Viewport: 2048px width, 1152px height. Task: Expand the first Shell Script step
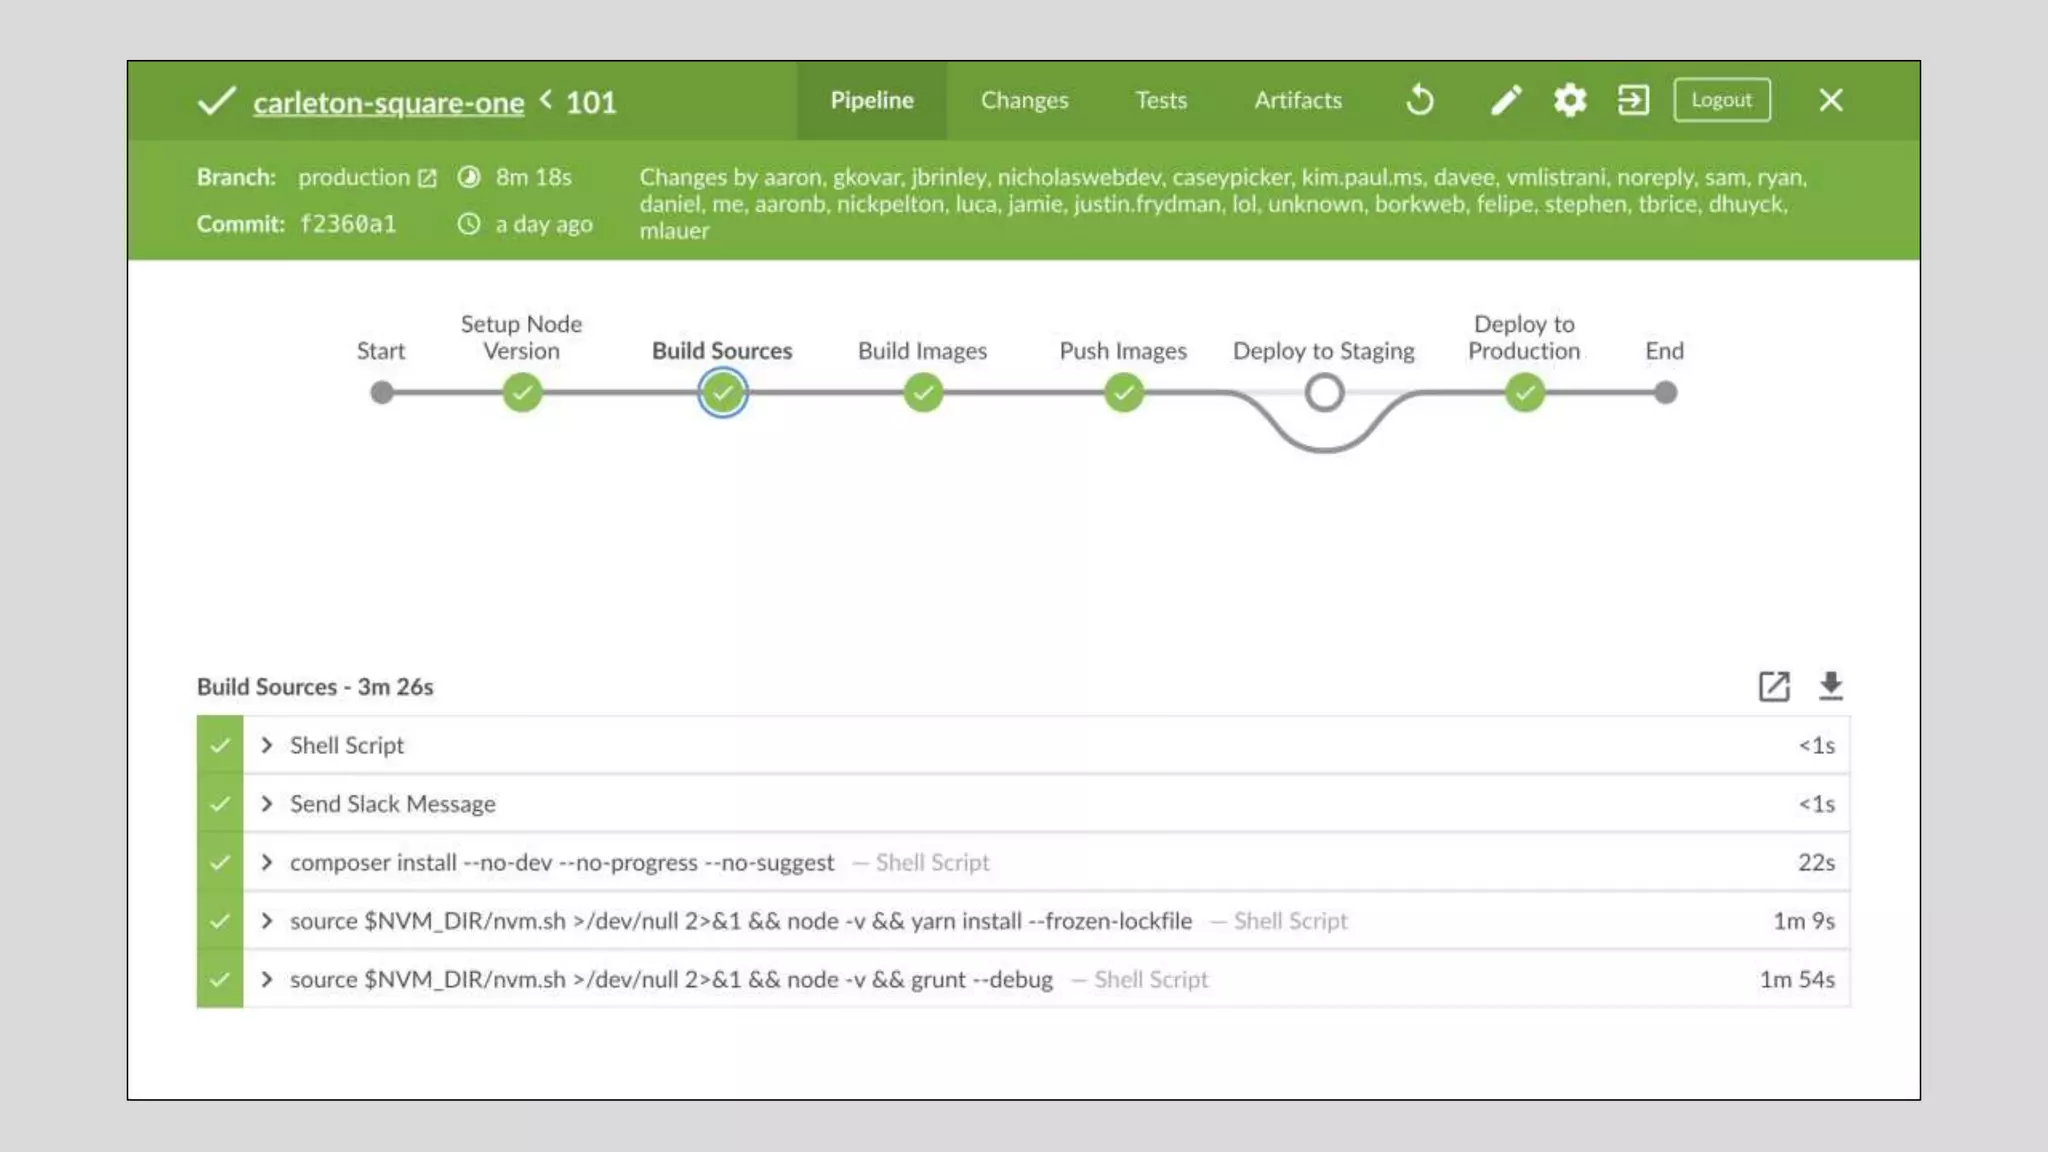(267, 745)
